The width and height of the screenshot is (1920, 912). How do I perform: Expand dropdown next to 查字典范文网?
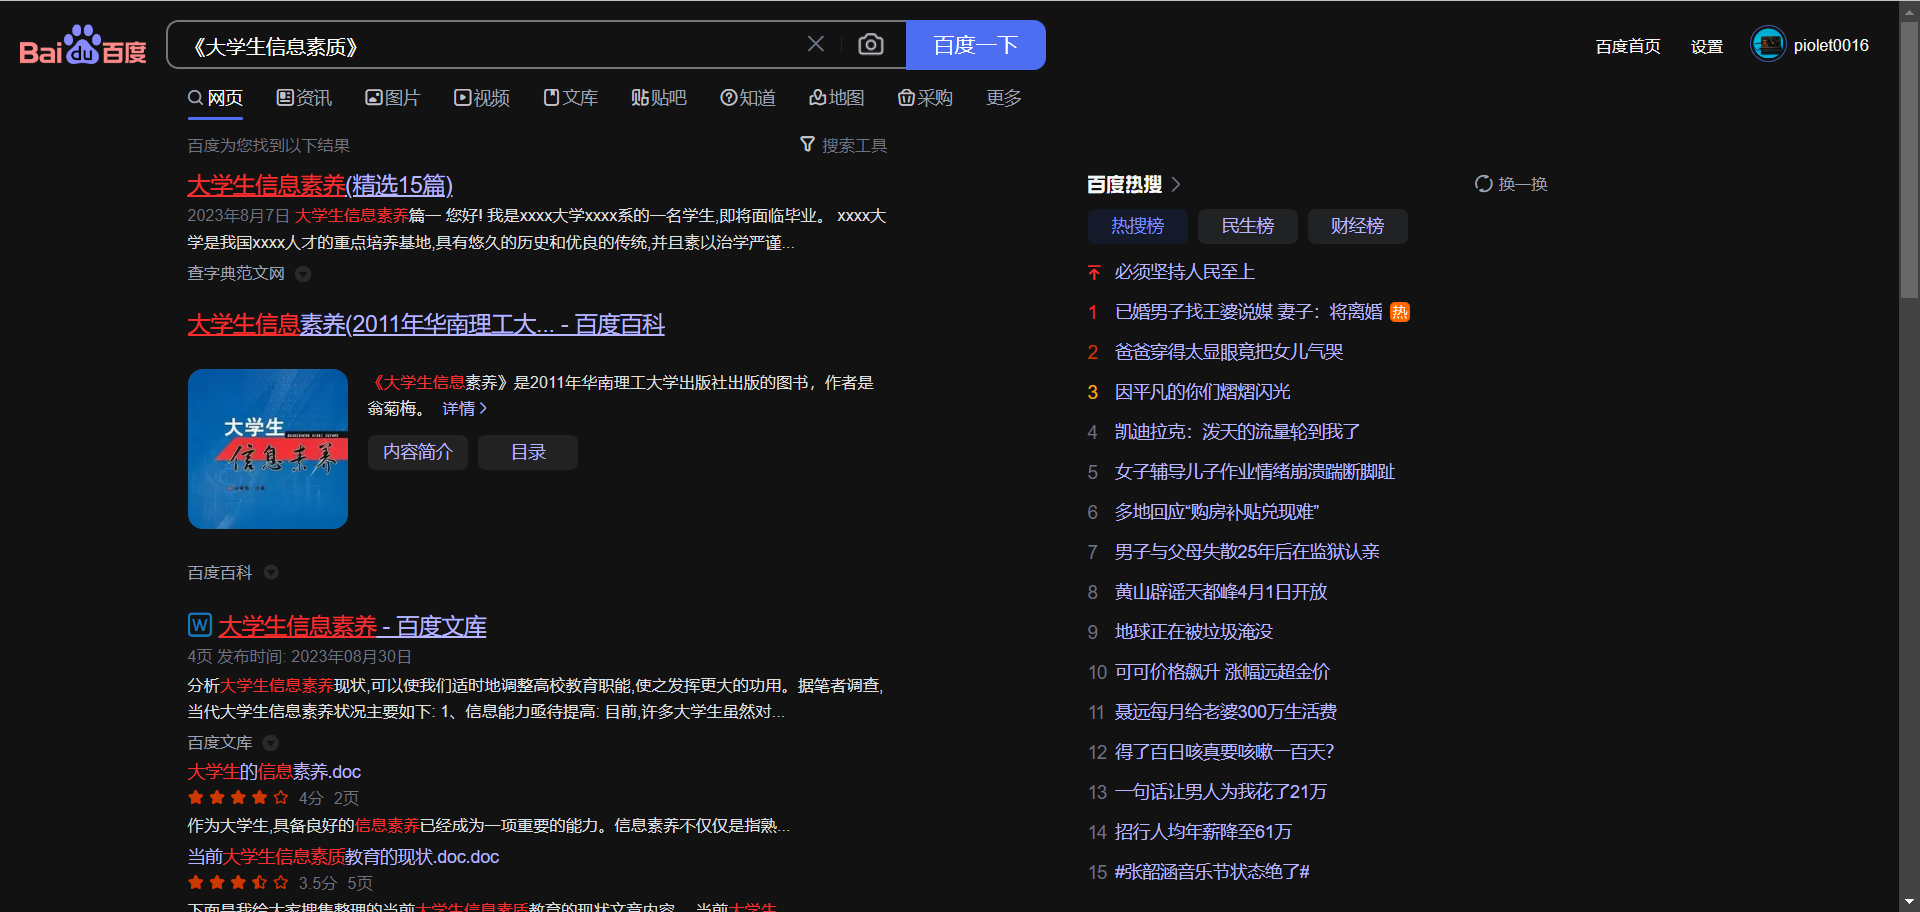303,274
